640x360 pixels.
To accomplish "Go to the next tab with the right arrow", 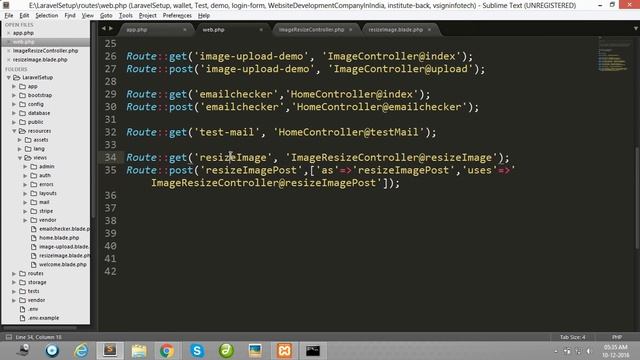I will pos(111,29).
